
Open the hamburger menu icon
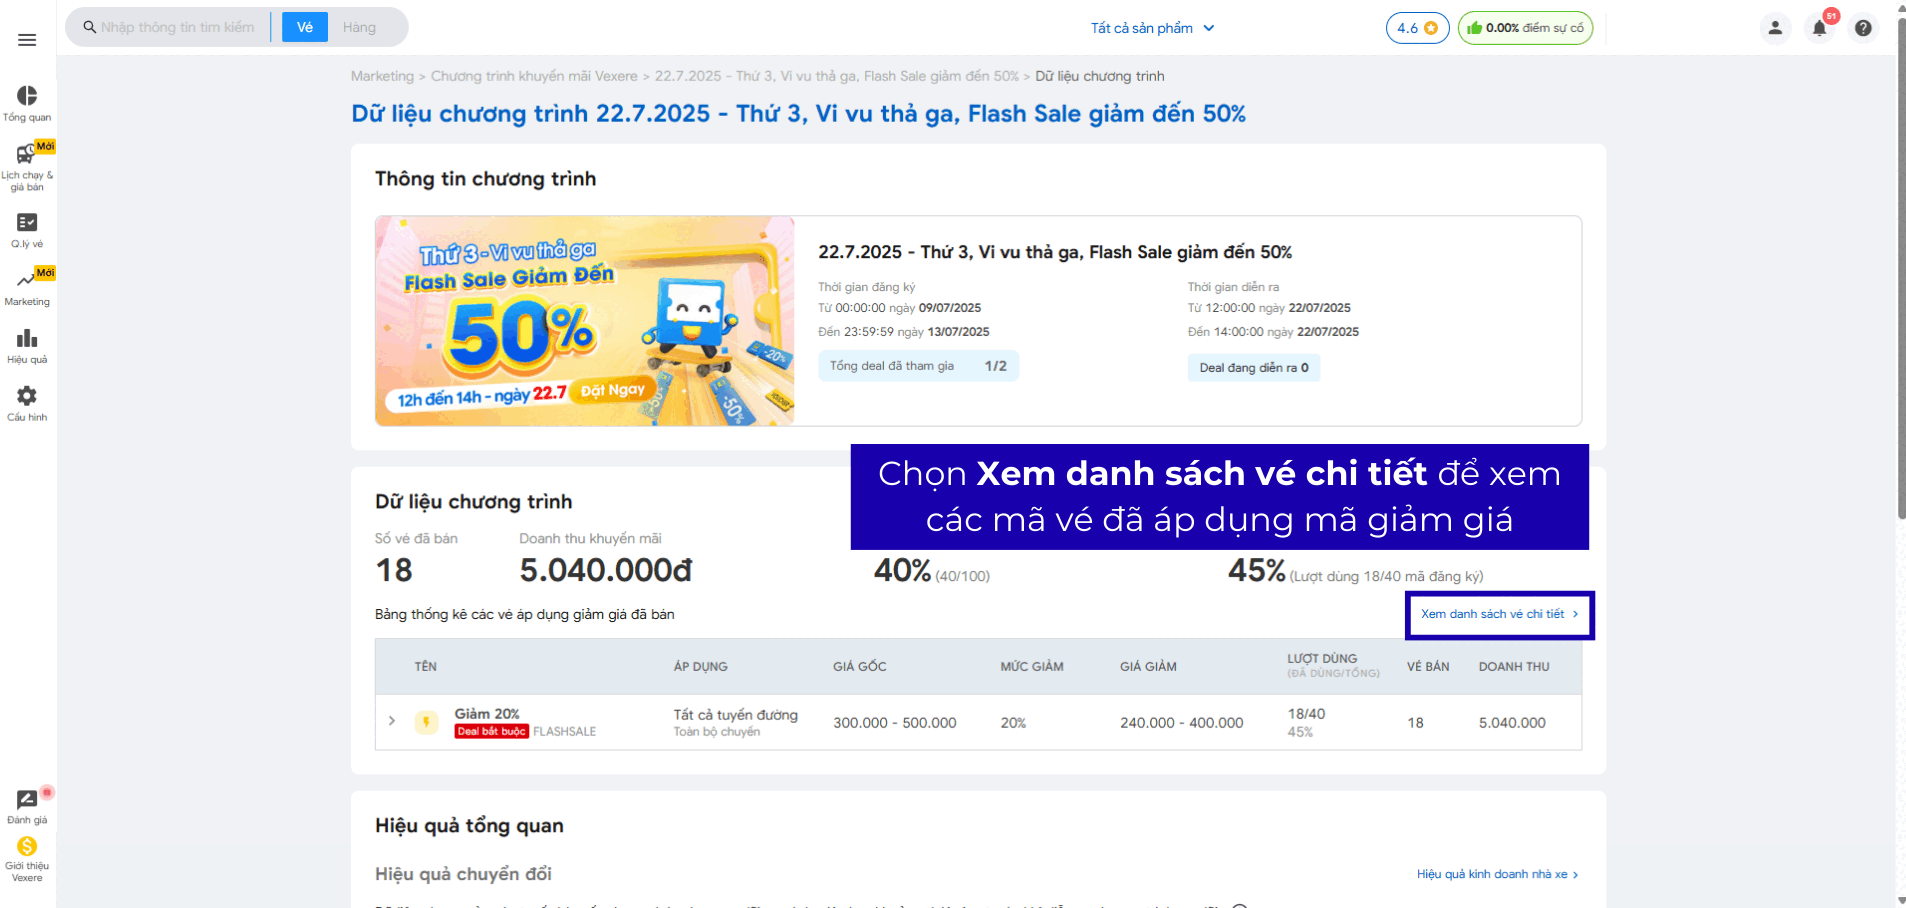point(27,40)
